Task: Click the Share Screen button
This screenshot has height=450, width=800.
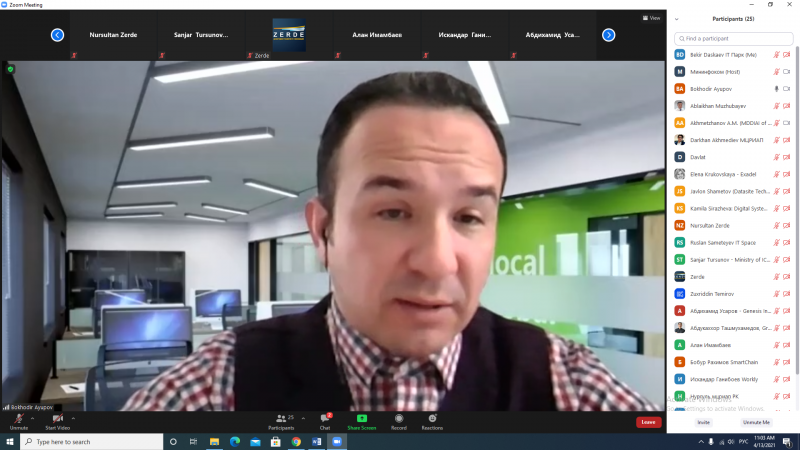Action: pos(362,422)
